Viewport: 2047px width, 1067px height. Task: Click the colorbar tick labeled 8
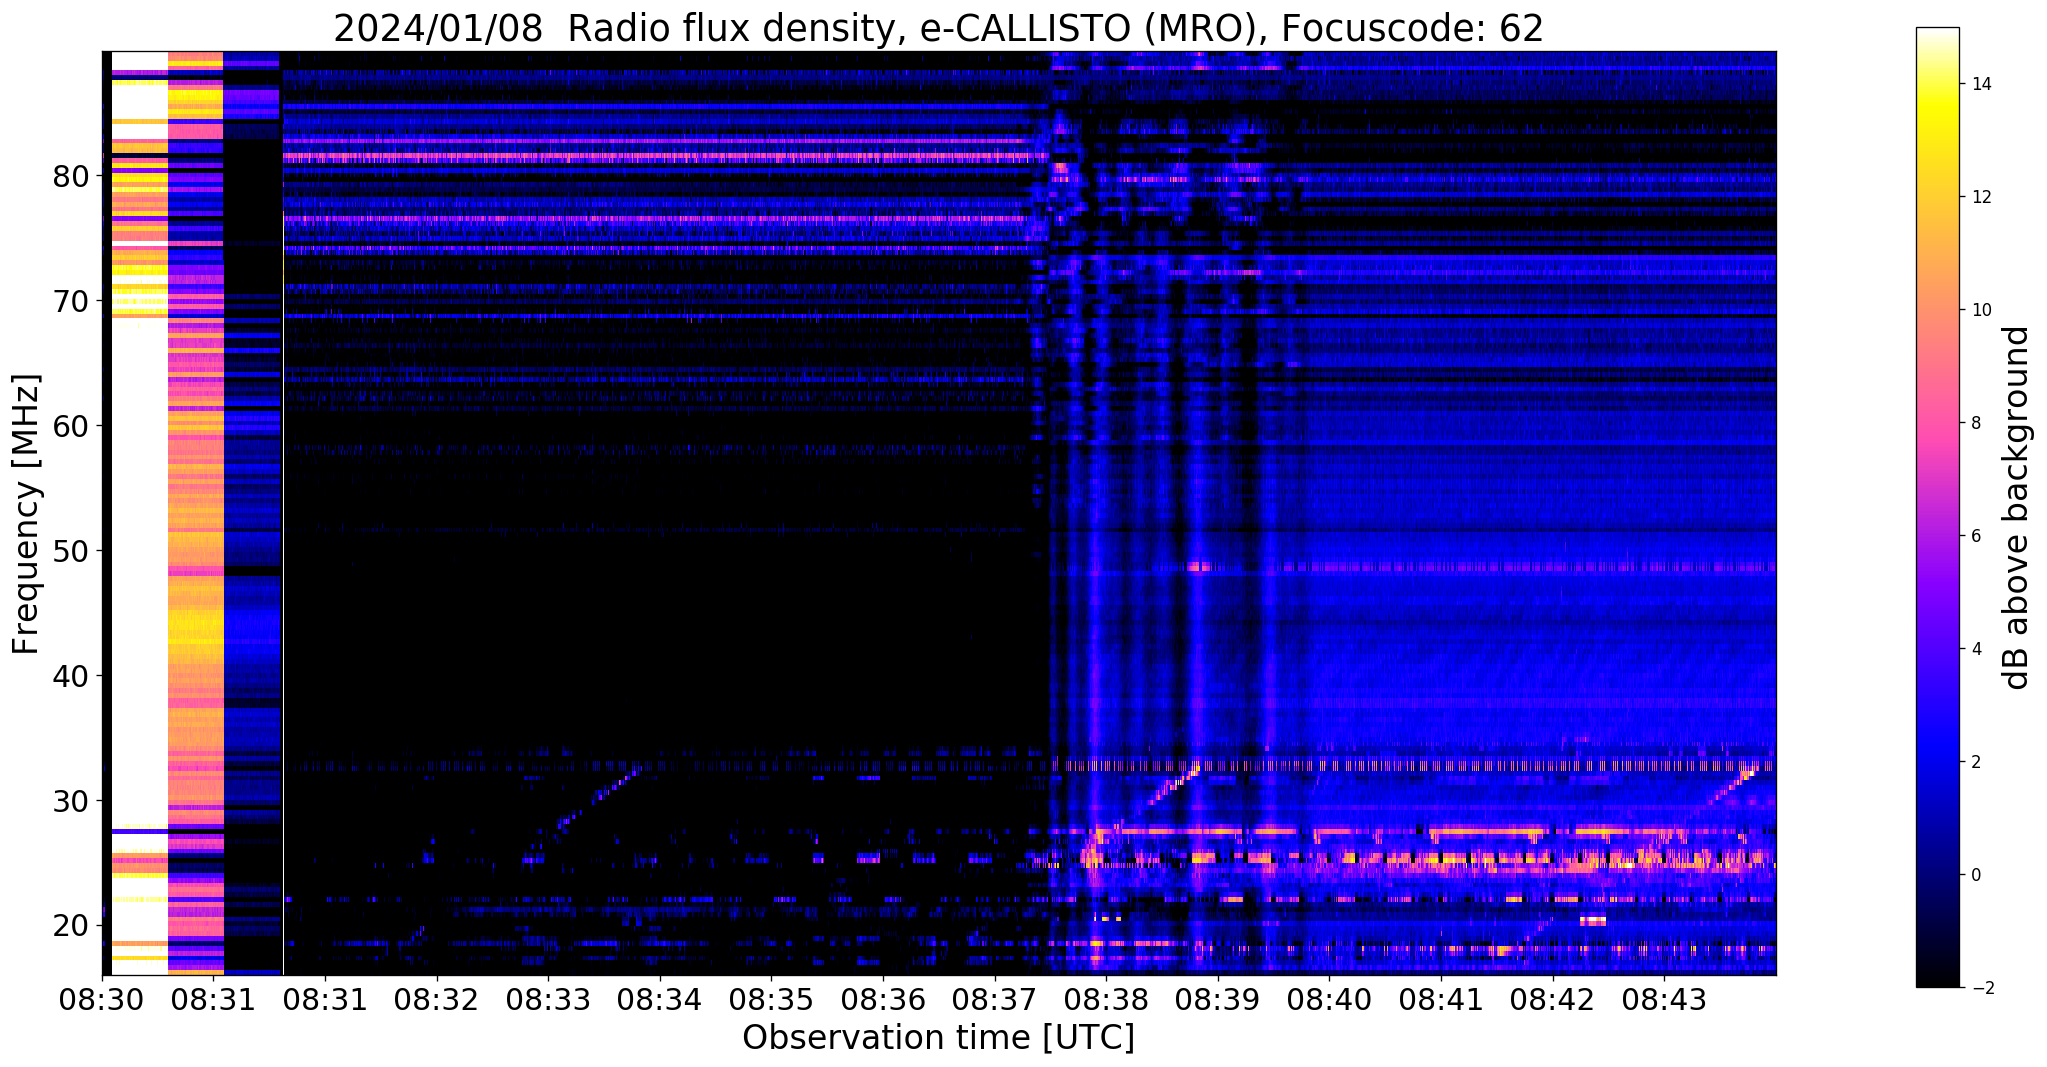[x=1975, y=423]
